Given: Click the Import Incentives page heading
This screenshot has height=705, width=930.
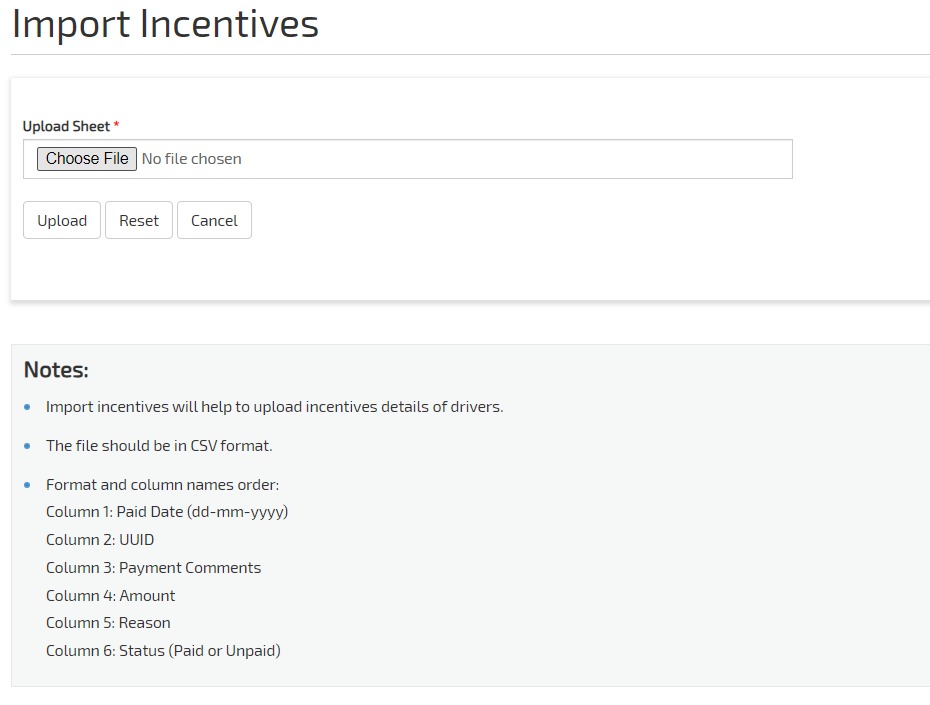Looking at the screenshot, I should click(165, 24).
